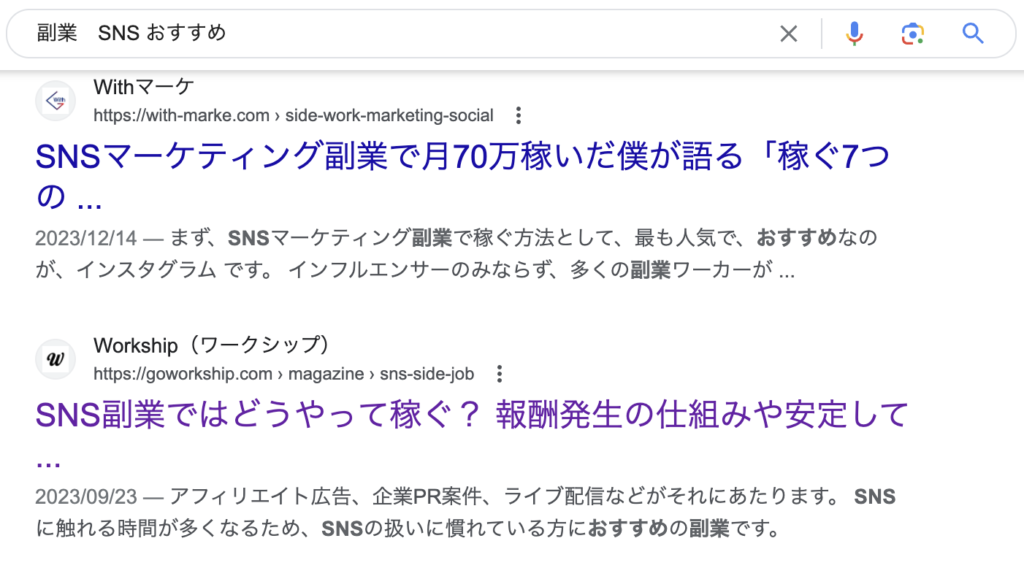Click the trailing ellipsis under the Workship result title
This screenshot has width=1024, height=568.
pos(48,463)
